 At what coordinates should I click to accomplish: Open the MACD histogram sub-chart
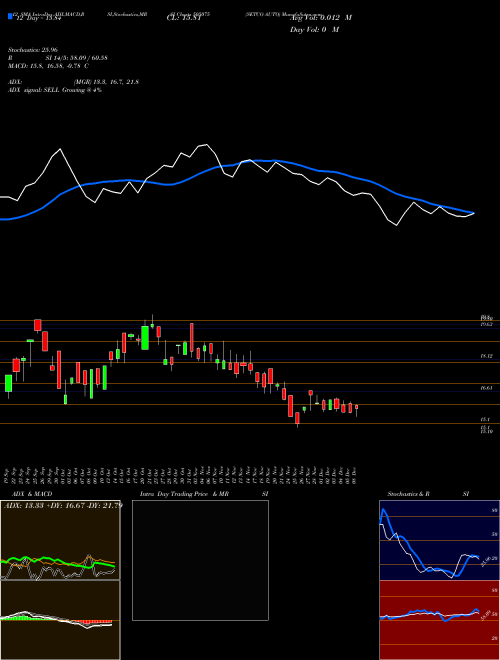[60, 620]
